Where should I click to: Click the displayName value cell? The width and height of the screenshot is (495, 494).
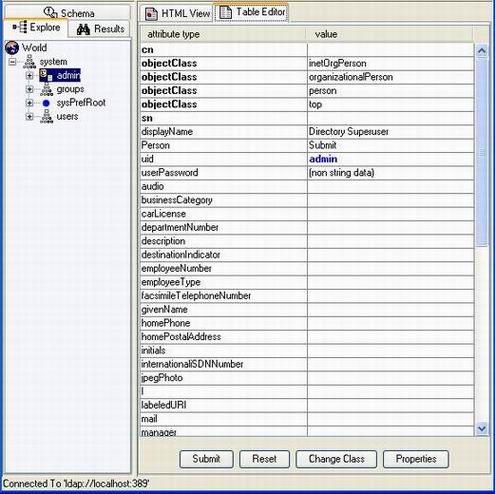390,132
